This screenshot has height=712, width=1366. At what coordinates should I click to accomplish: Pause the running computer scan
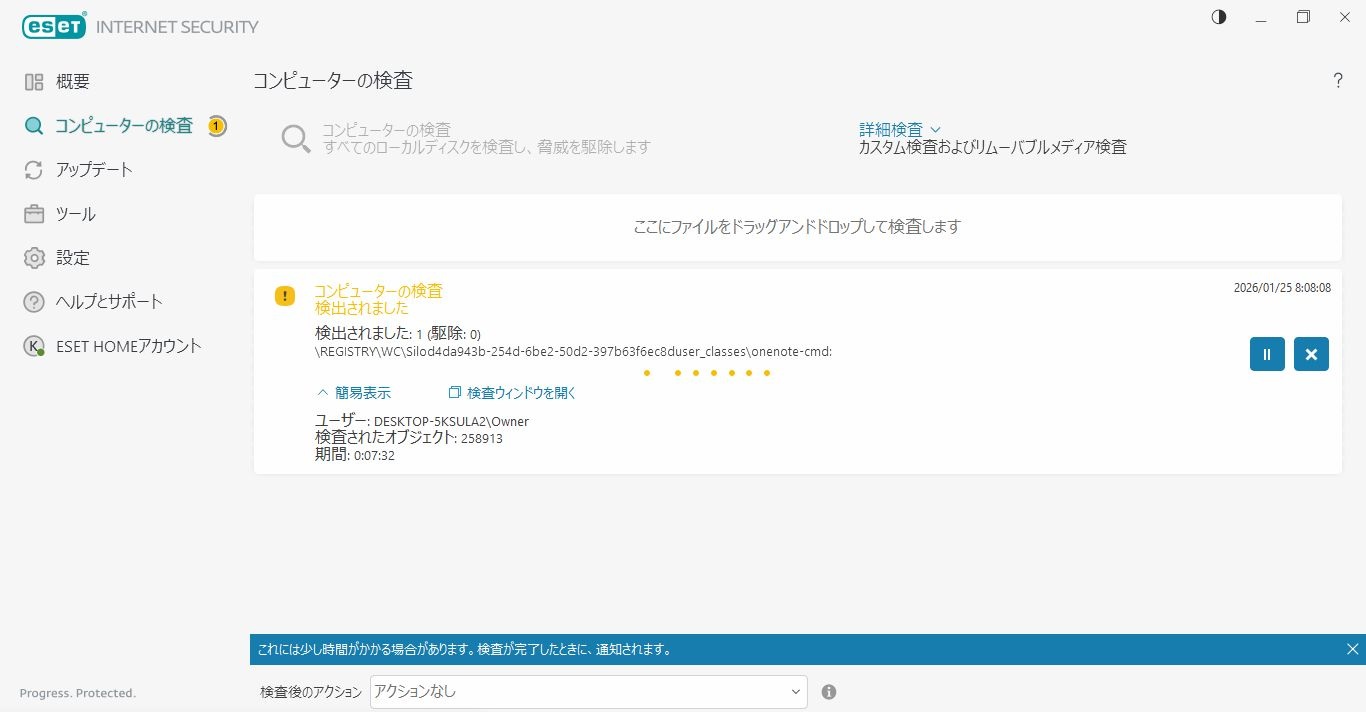tap(1266, 354)
